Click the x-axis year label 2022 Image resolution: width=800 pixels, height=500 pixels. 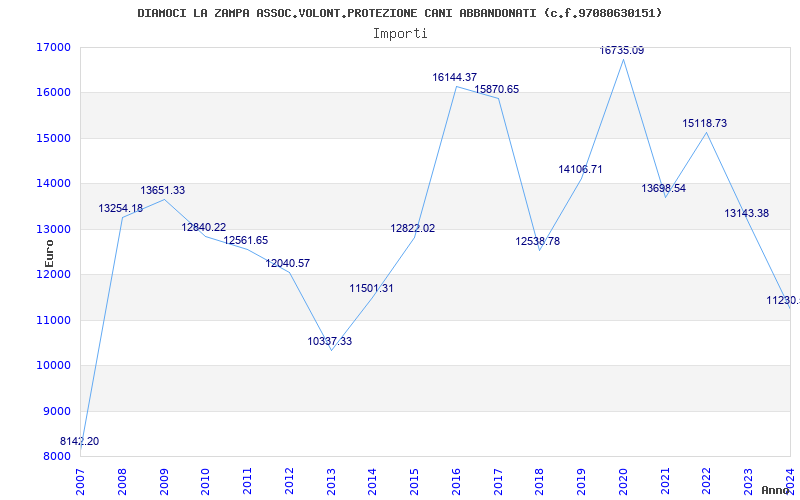pyautogui.click(x=707, y=481)
